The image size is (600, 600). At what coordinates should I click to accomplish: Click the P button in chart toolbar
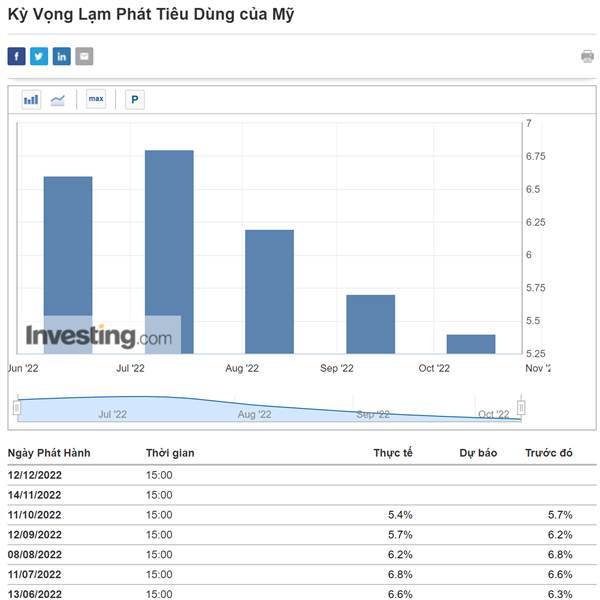pos(134,99)
